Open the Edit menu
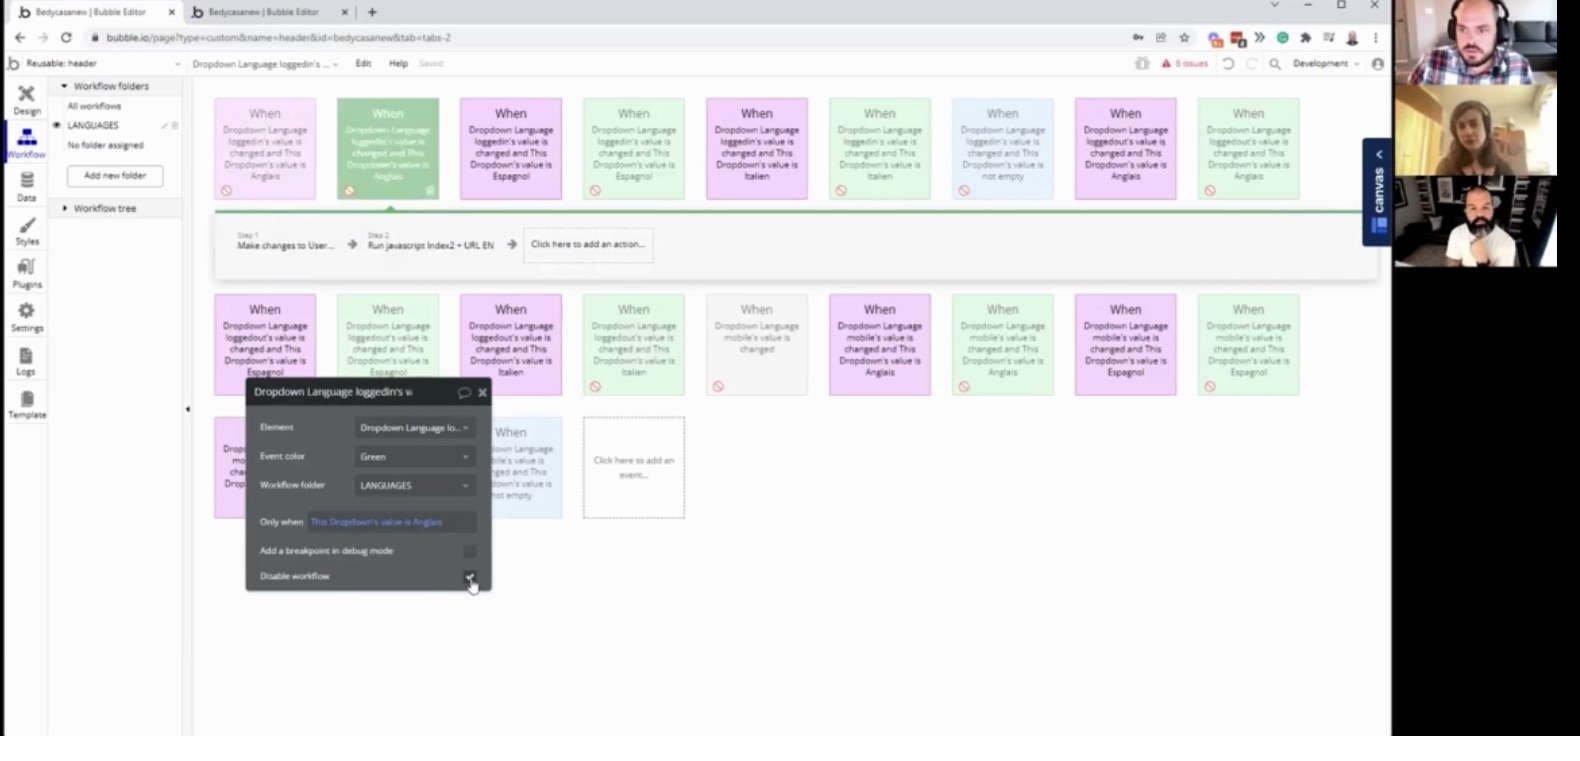Image resolution: width=1580 pixels, height=761 pixels. point(363,64)
